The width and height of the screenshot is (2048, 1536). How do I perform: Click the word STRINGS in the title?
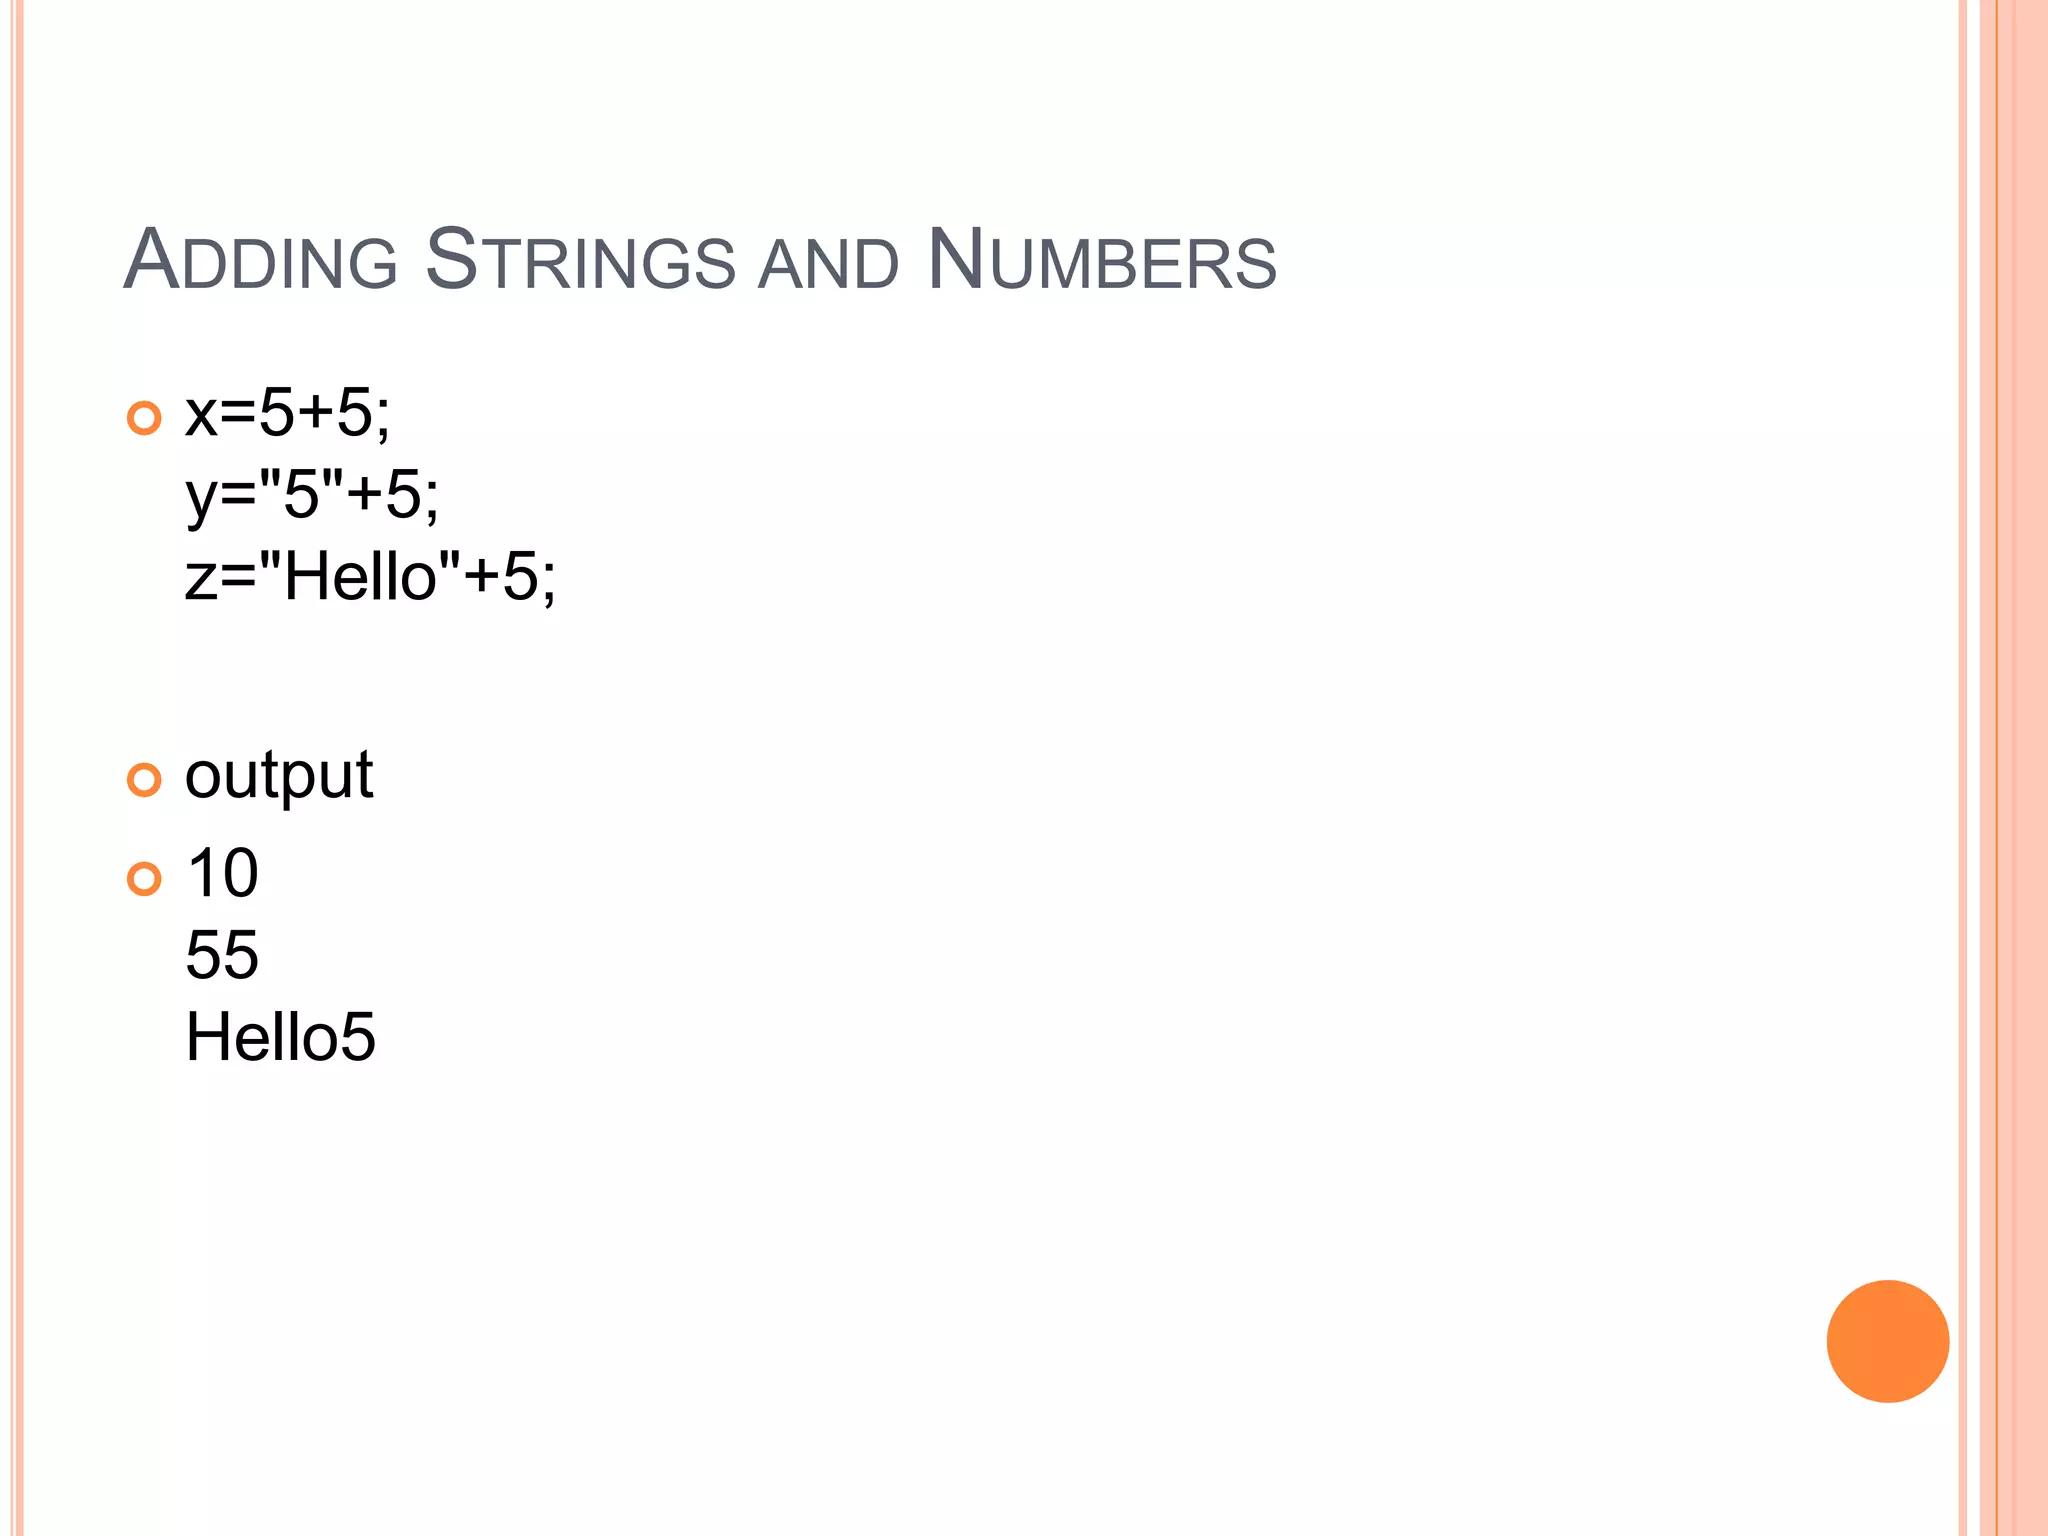click(x=580, y=261)
